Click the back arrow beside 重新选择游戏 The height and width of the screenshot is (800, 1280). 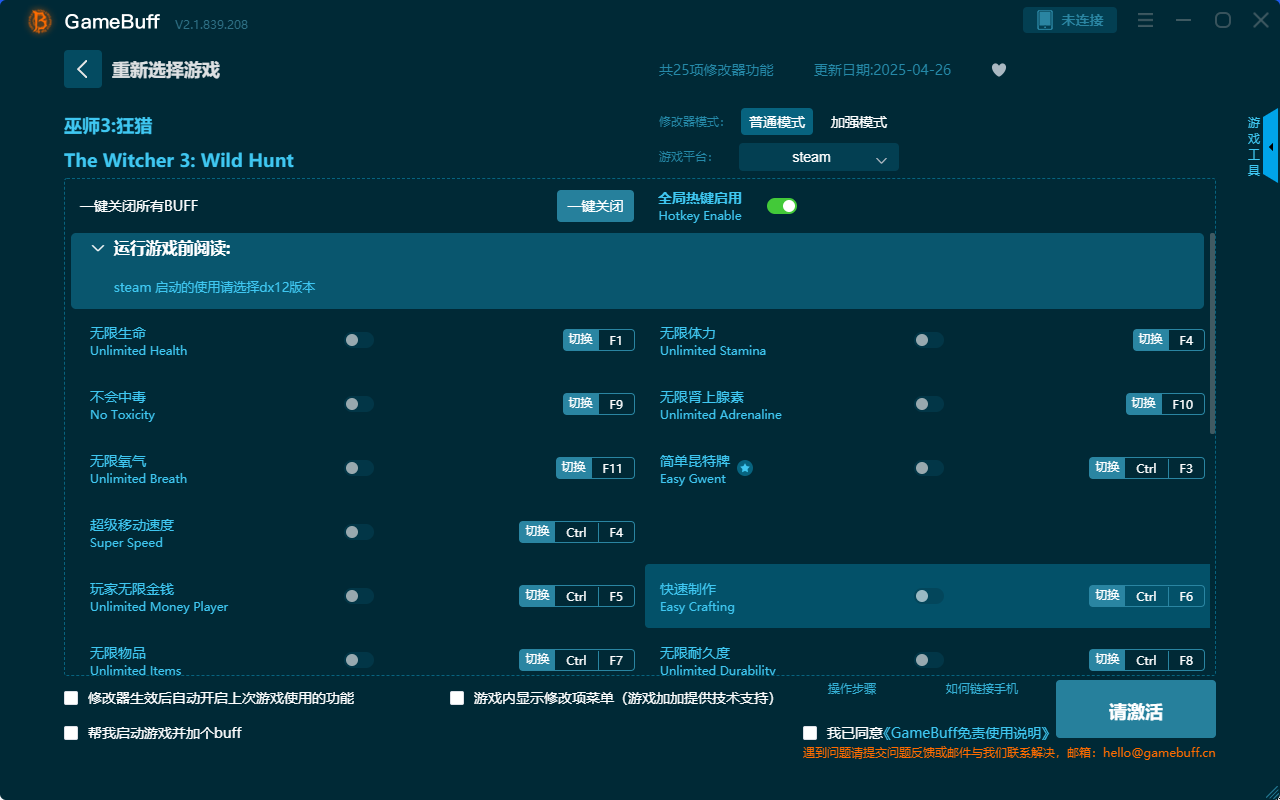pos(83,69)
